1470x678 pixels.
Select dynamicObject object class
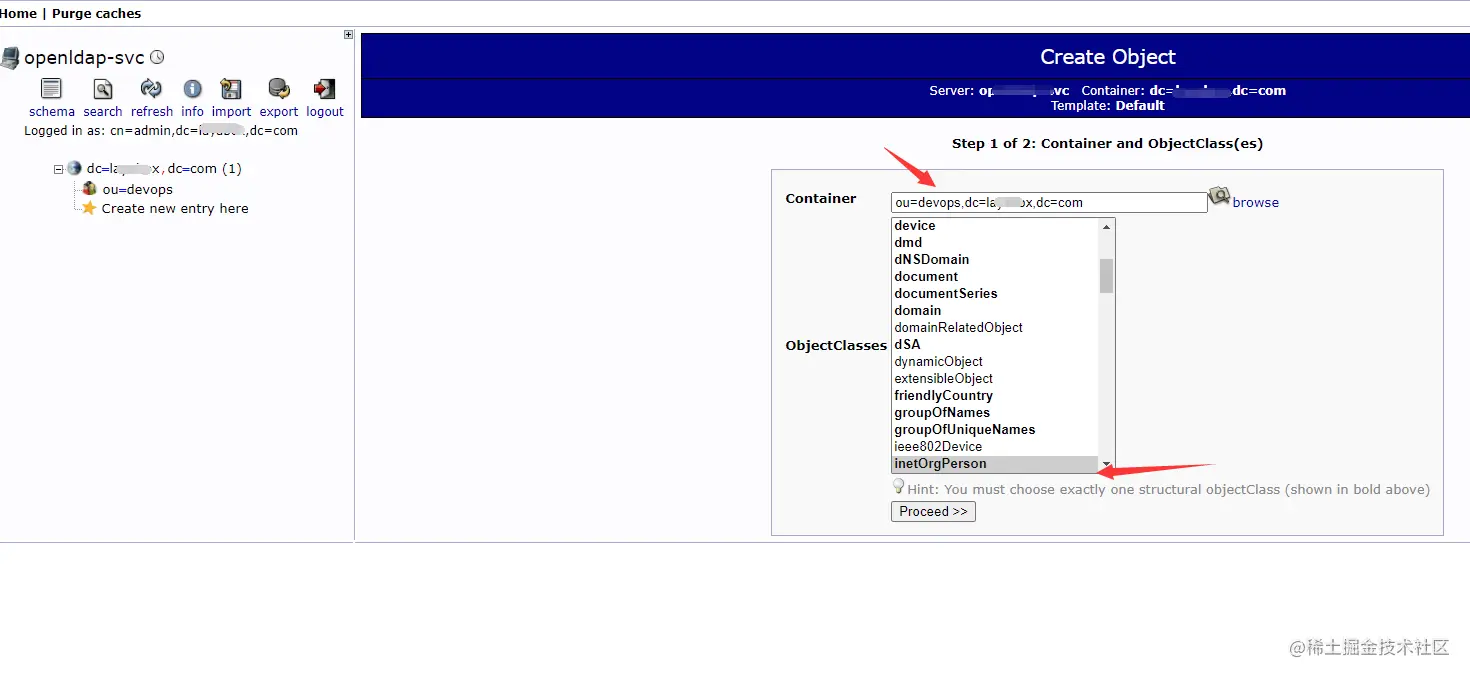(x=995, y=362)
